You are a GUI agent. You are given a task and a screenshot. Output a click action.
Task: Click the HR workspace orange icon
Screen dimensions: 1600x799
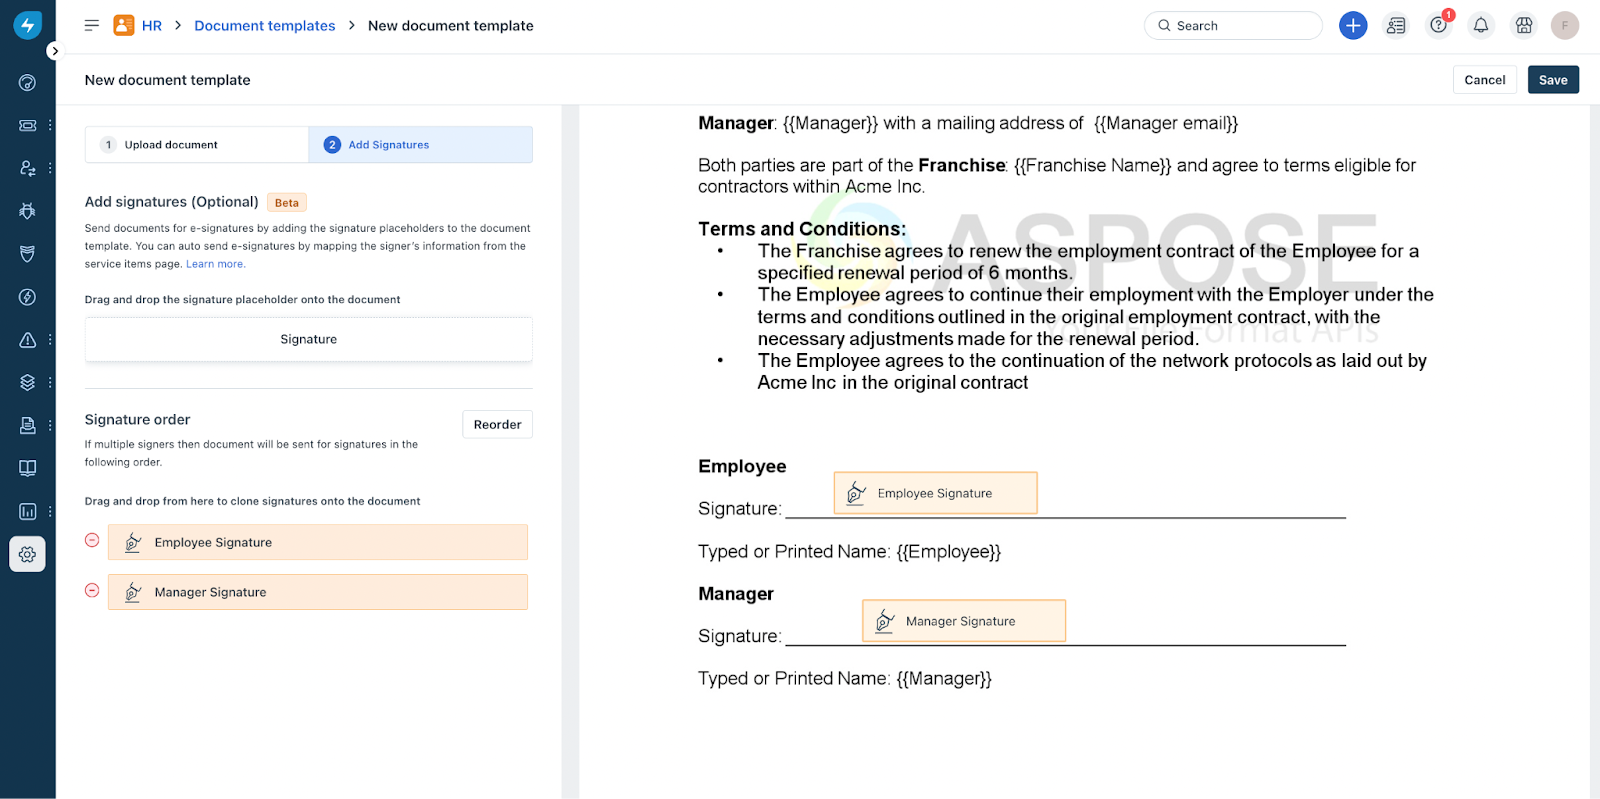pyautogui.click(x=124, y=25)
